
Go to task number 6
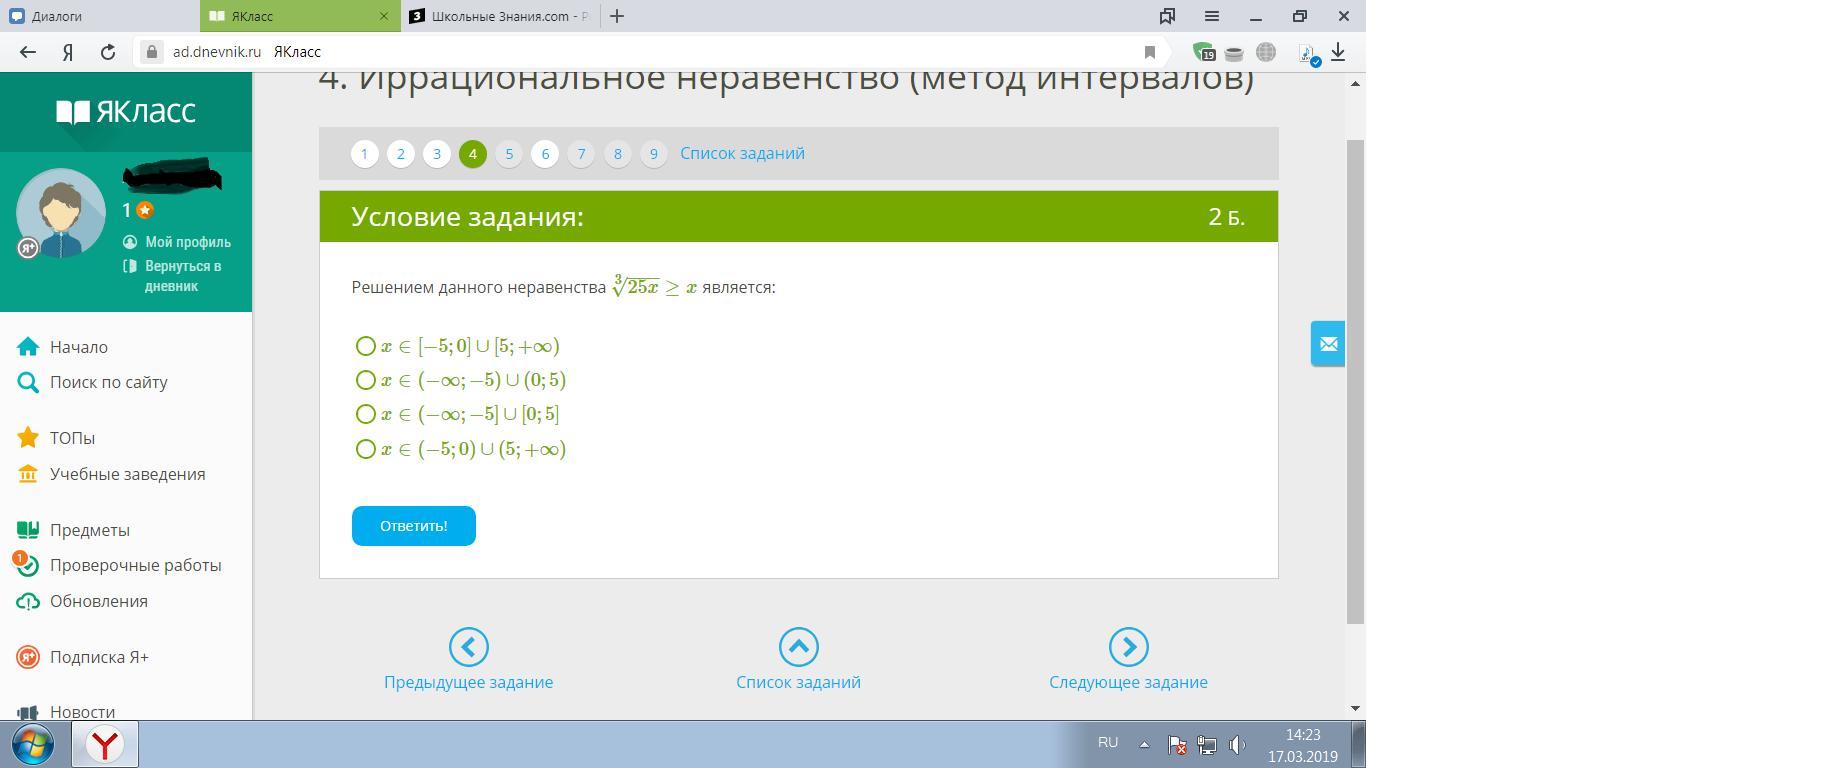pyautogui.click(x=545, y=154)
